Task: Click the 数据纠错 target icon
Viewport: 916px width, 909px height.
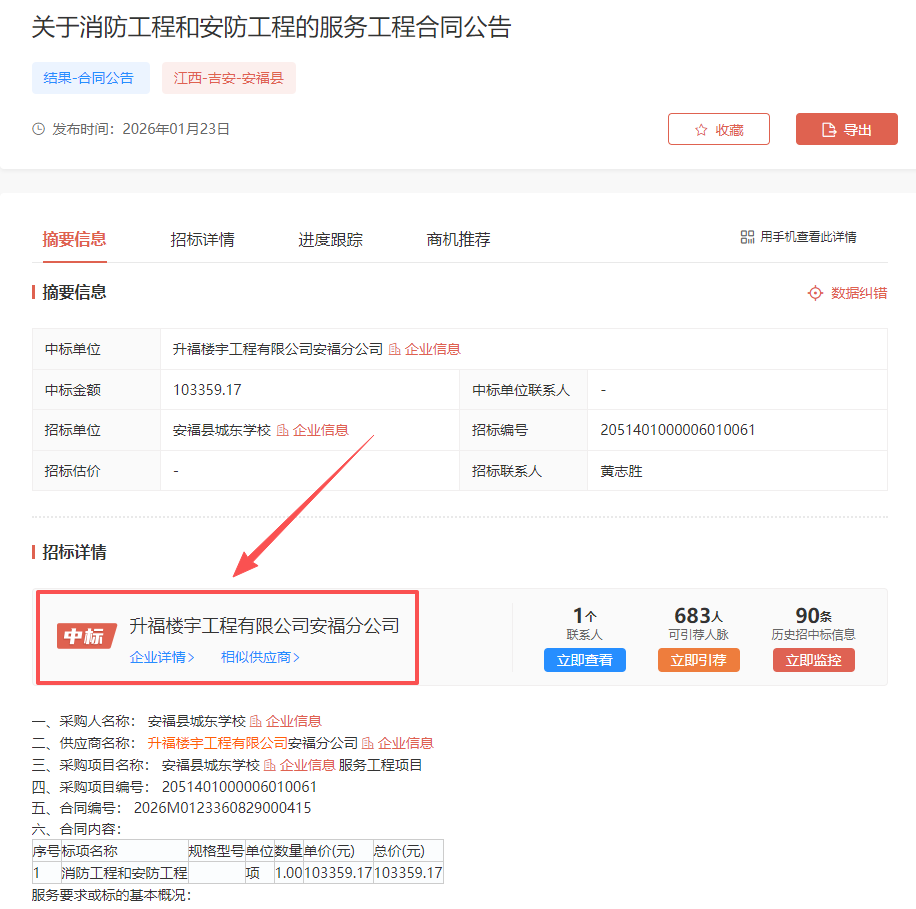Action: pyautogui.click(x=815, y=293)
